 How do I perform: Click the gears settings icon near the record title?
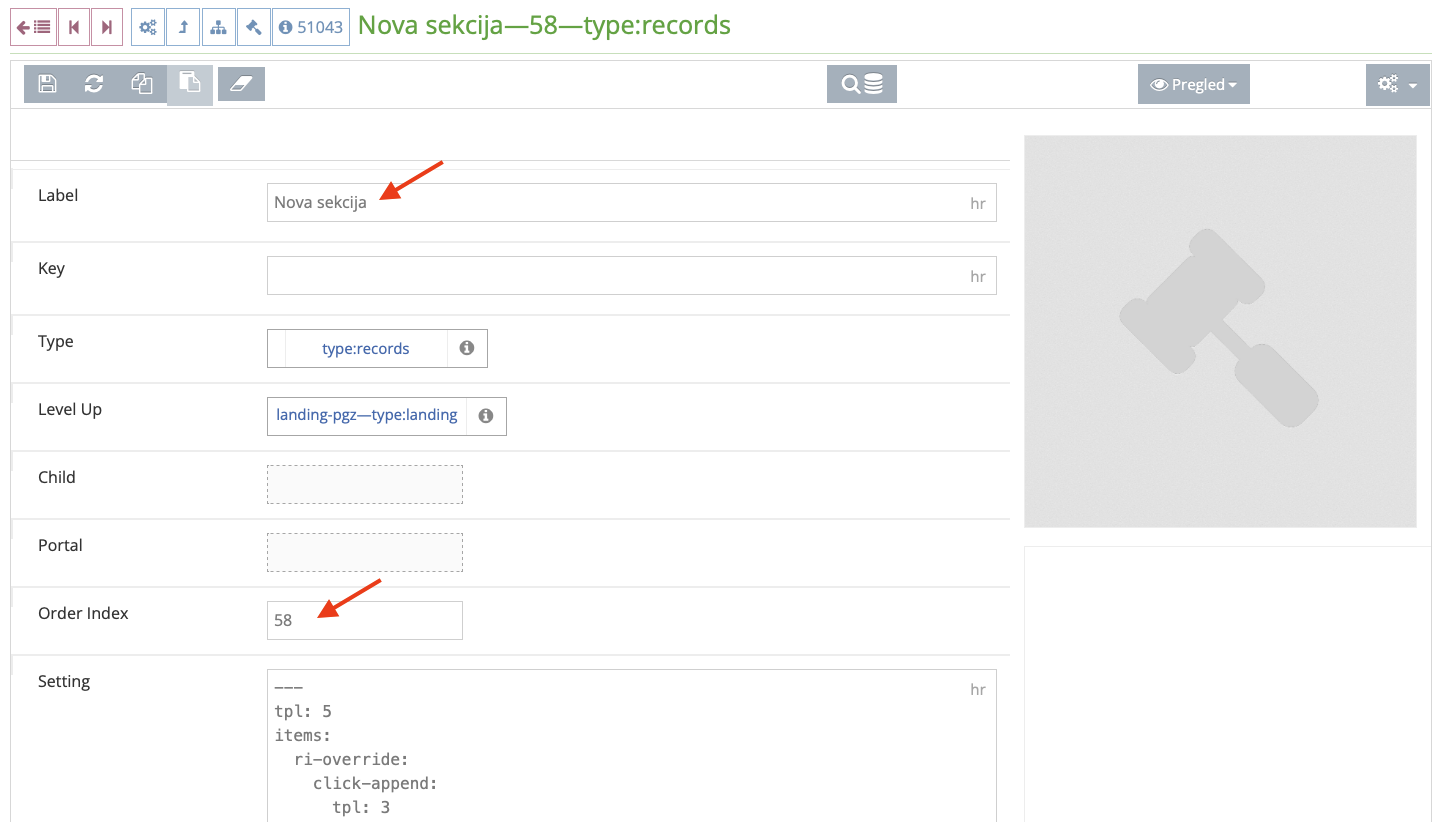147,26
